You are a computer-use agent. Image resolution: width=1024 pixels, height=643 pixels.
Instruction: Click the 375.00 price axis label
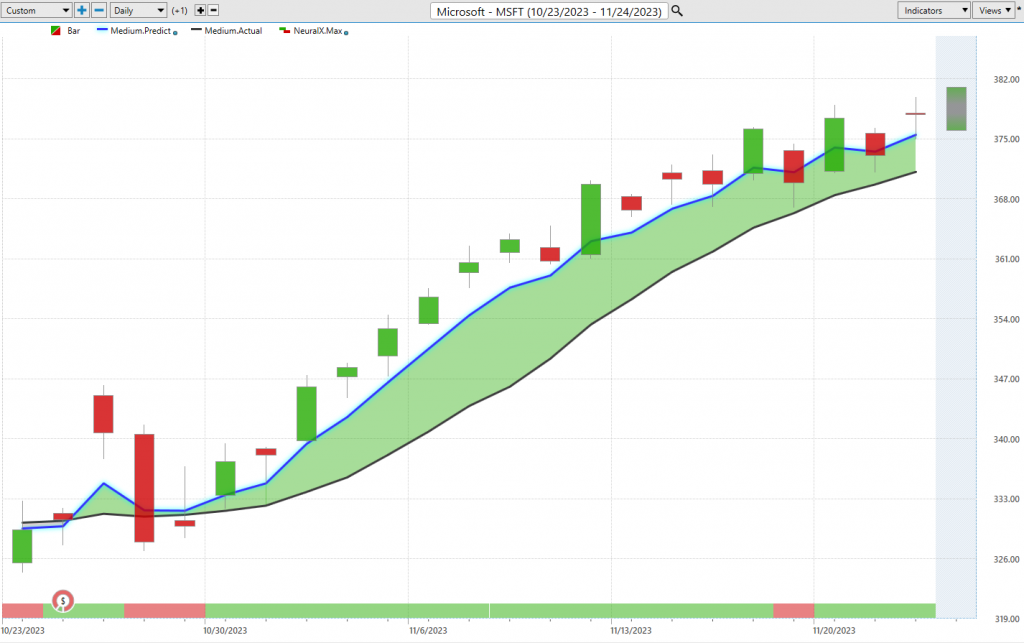tap(1006, 139)
